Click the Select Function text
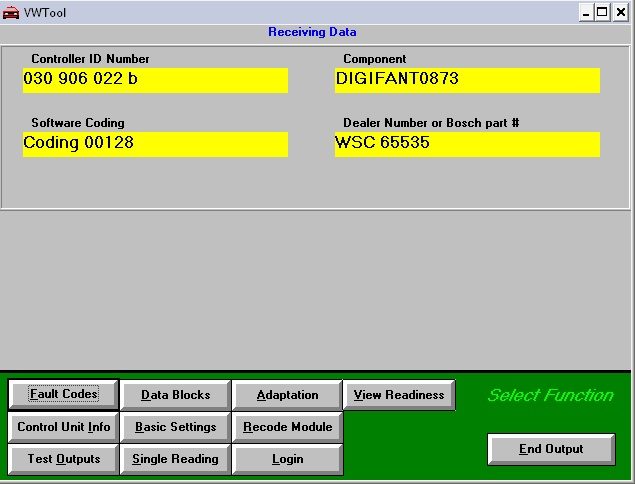635x484 pixels. tap(551, 395)
